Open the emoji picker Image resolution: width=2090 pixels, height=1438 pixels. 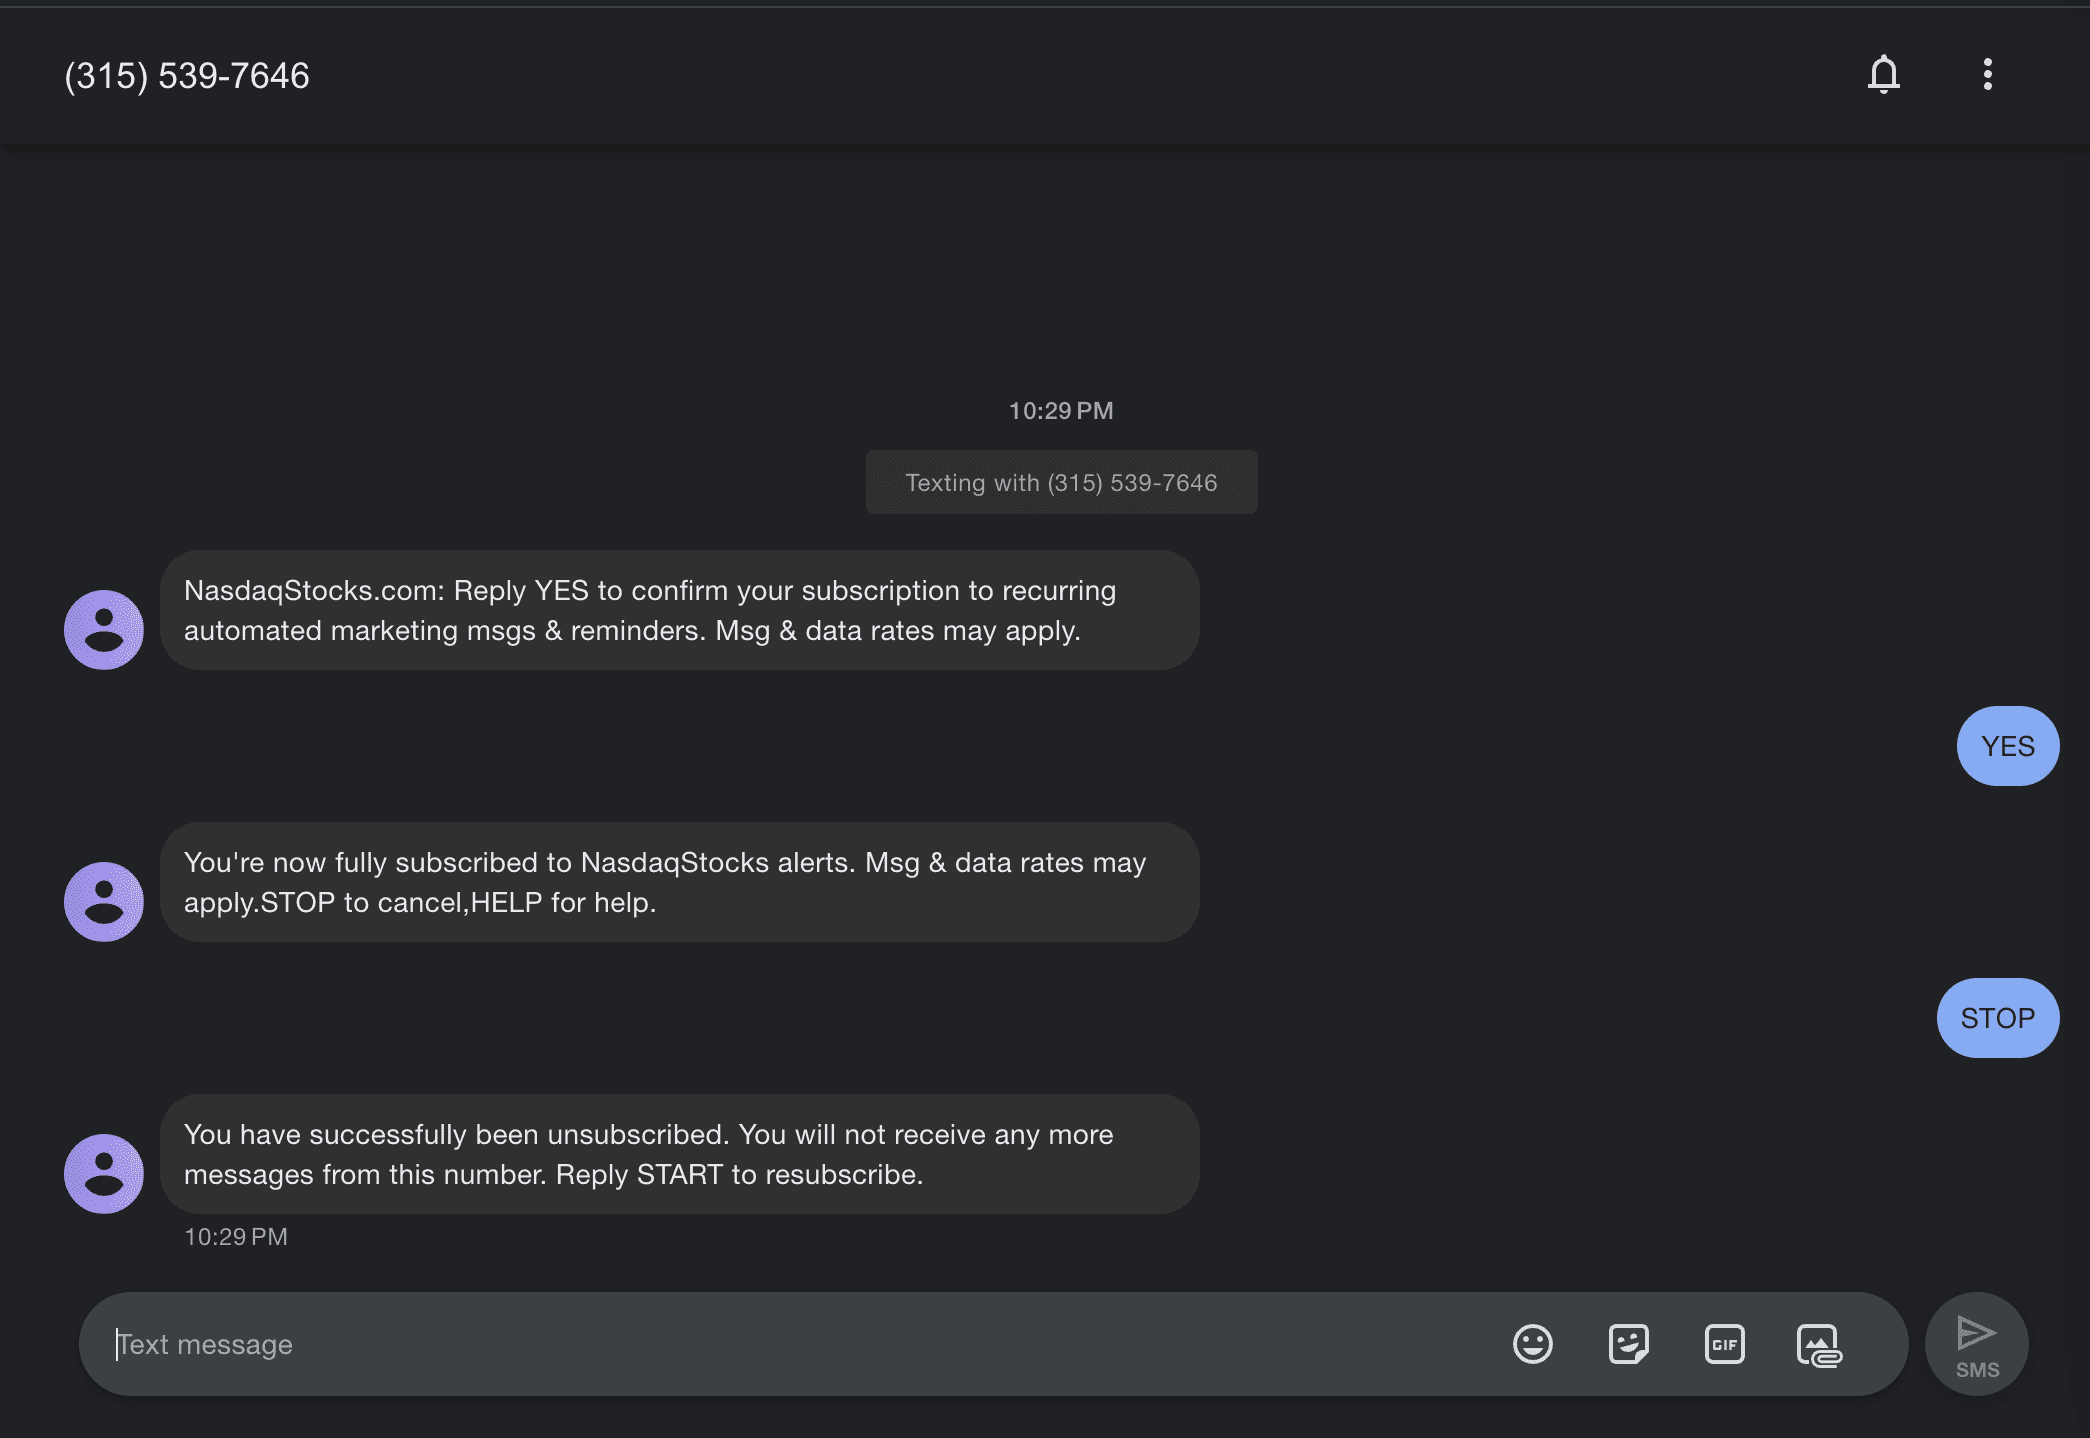[x=1532, y=1344]
